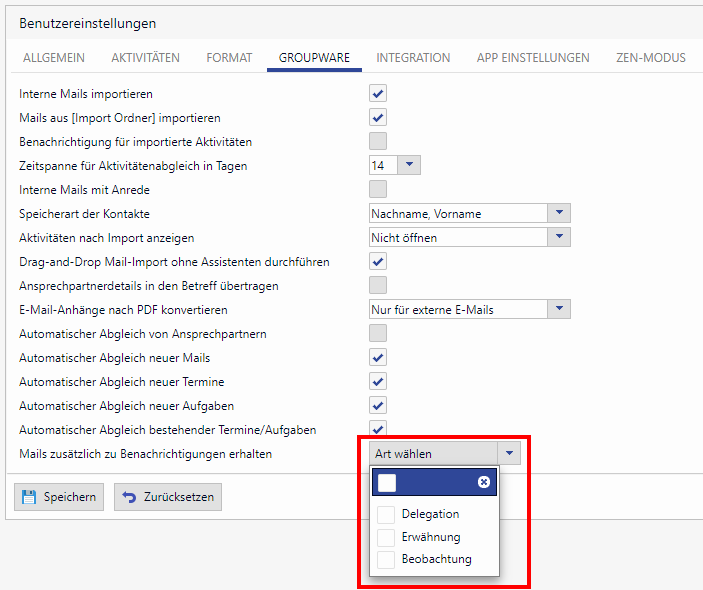Click the clear (x) icon in dropdown search
This screenshot has height=590, width=703.
484,482
